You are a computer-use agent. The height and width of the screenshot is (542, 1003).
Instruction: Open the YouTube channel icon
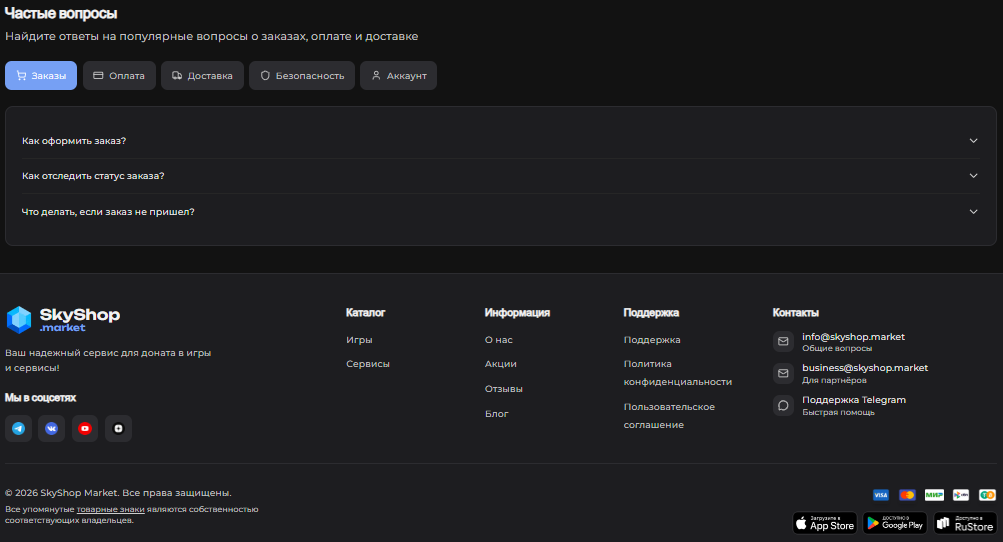coord(85,429)
